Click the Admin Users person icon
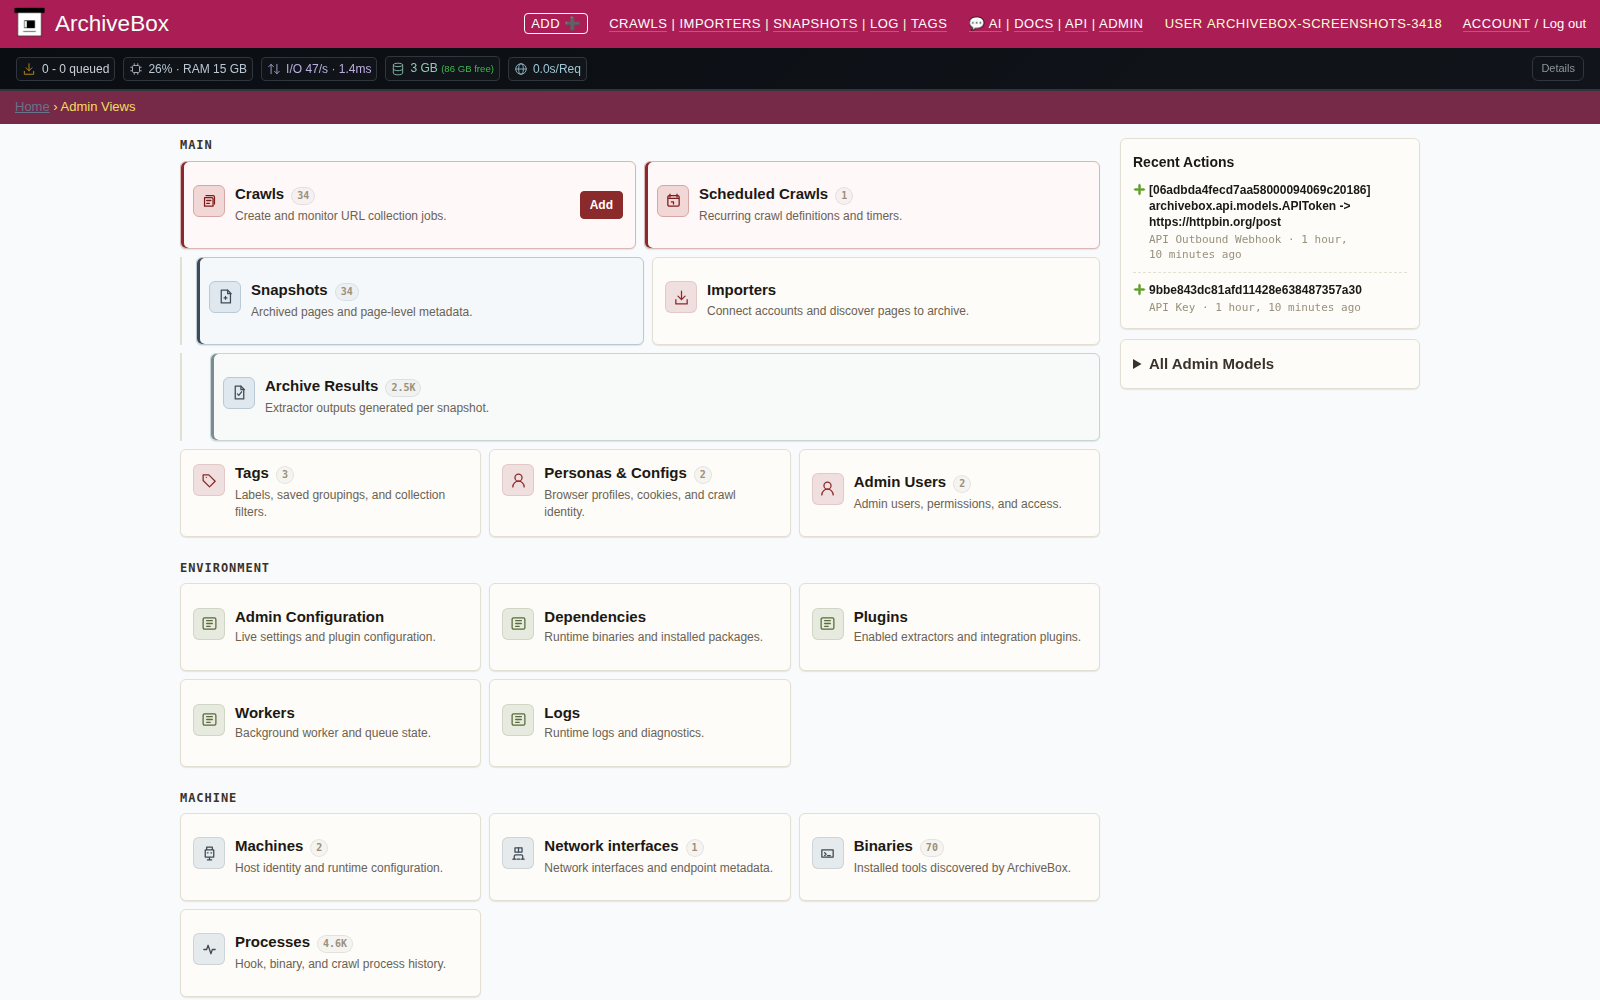The width and height of the screenshot is (1600, 1000). pyautogui.click(x=828, y=489)
